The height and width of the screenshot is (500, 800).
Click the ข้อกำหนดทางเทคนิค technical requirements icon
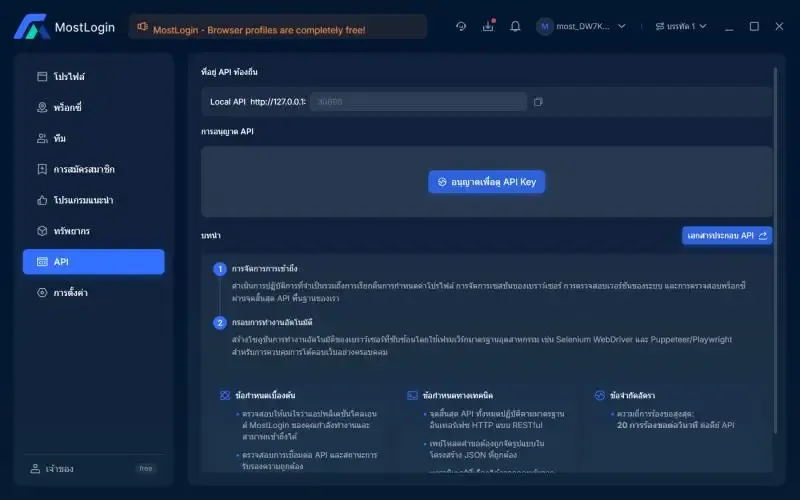coord(412,395)
